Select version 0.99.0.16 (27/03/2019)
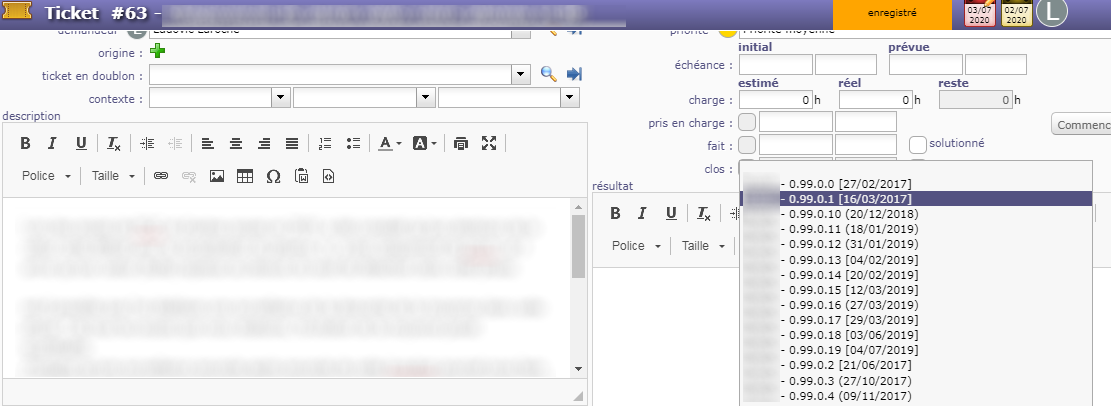 coord(915,305)
